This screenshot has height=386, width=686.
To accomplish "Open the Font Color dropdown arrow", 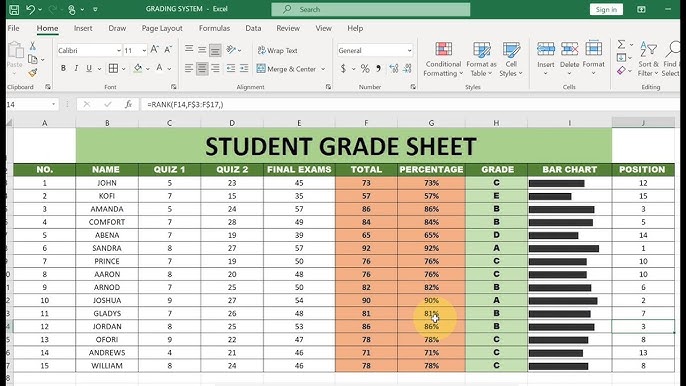I will (x=169, y=69).
